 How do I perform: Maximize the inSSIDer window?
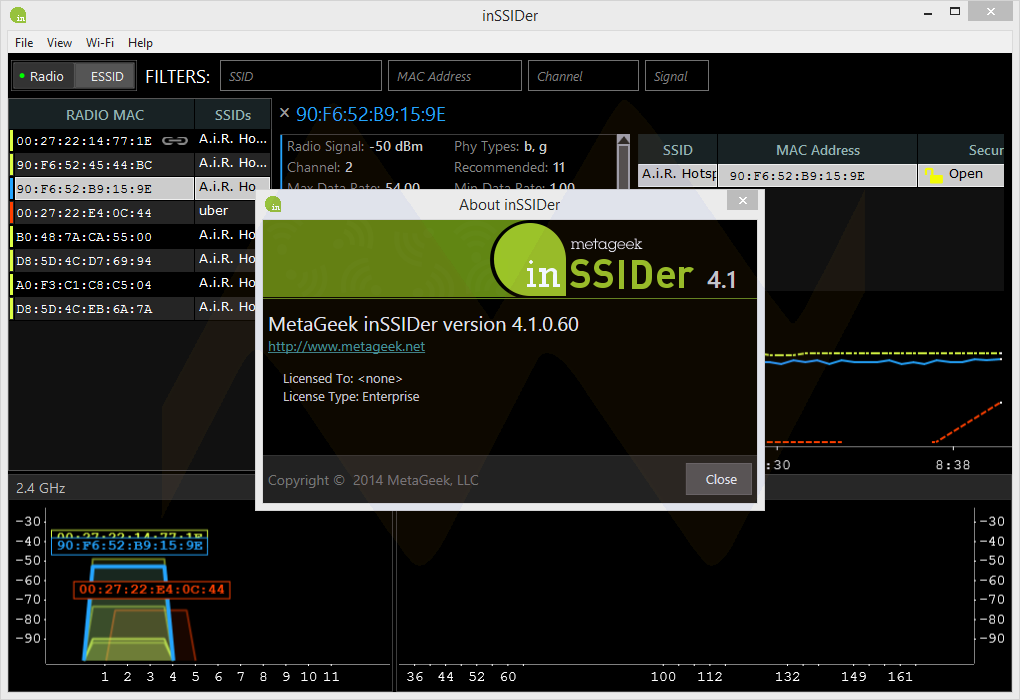(x=955, y=12)
